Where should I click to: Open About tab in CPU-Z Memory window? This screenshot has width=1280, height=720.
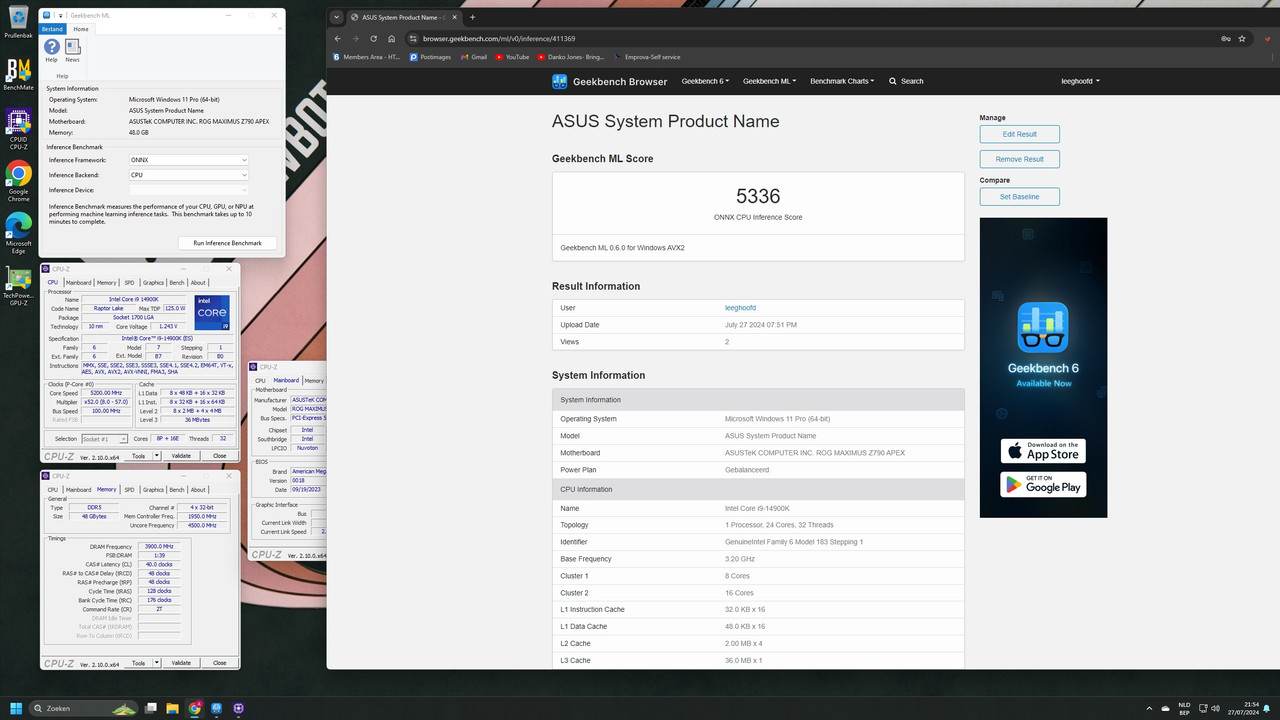[198, 490]
